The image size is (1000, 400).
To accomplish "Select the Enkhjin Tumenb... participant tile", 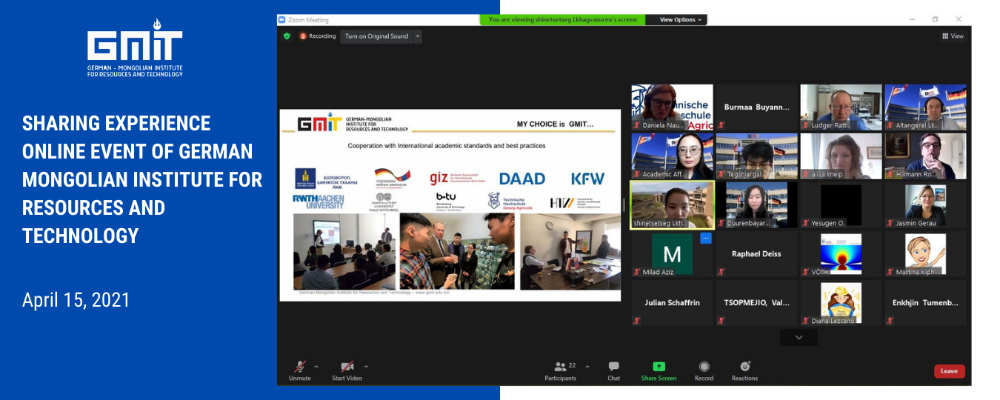I will coord(925,302).
